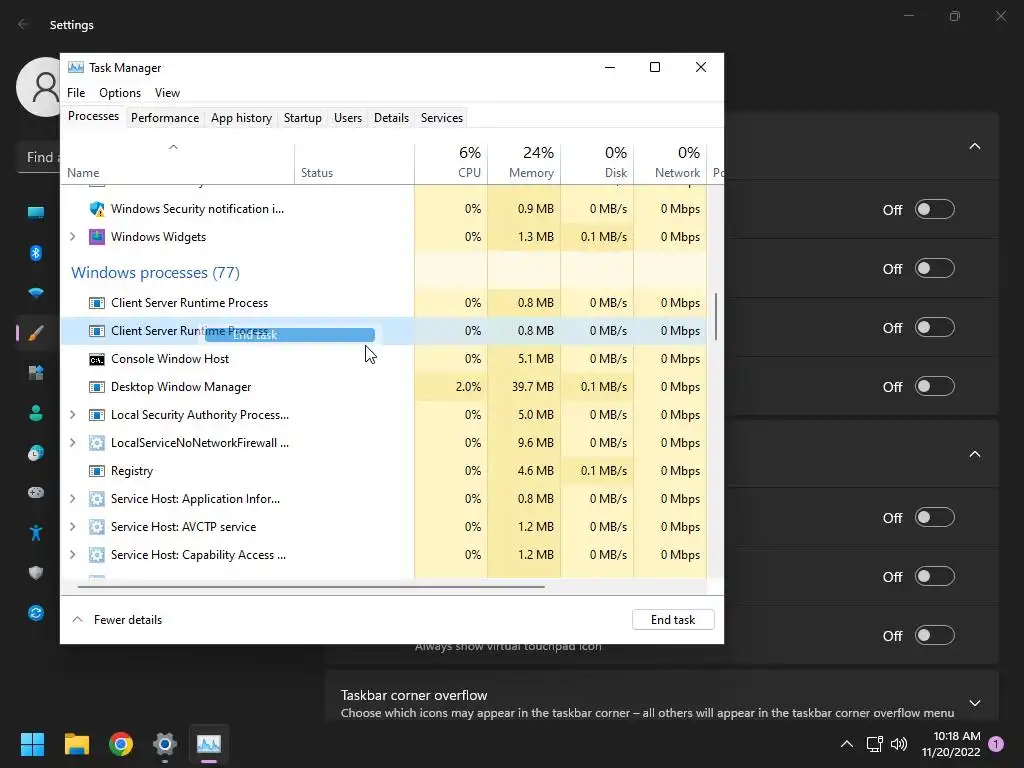Open Windows Update icon in Settings sidebar

[36, 613]
